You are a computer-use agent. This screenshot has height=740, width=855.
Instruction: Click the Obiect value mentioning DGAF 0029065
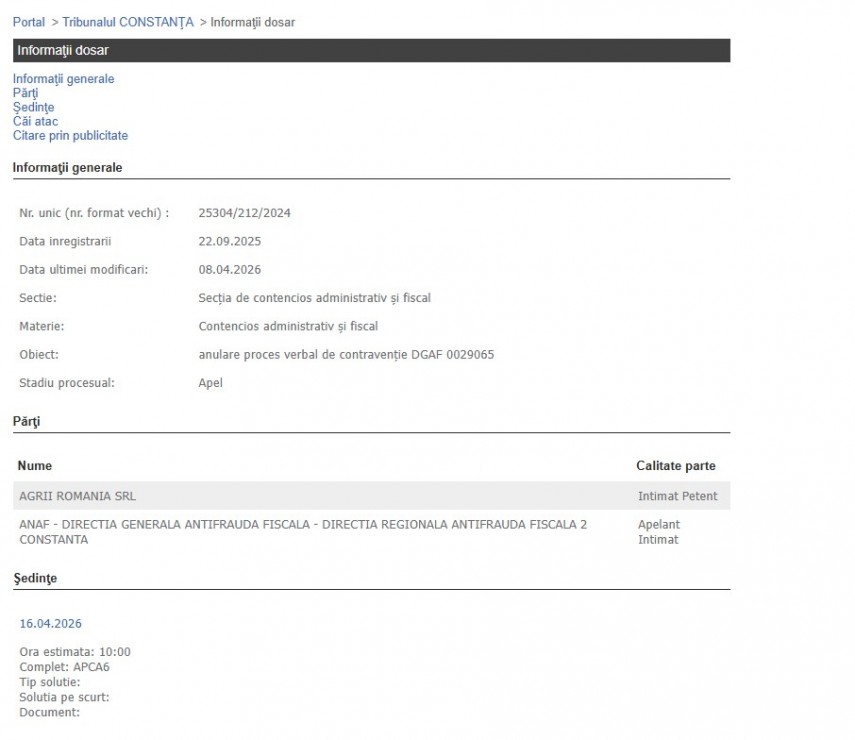(346, 355)
